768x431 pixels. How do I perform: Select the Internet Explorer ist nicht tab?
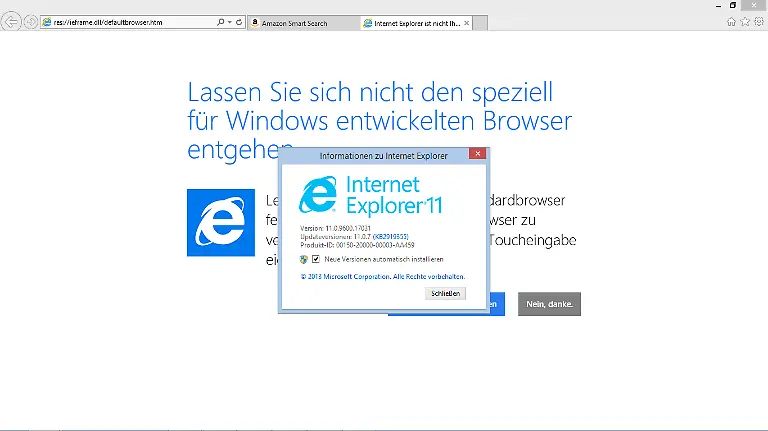[416, 23]
